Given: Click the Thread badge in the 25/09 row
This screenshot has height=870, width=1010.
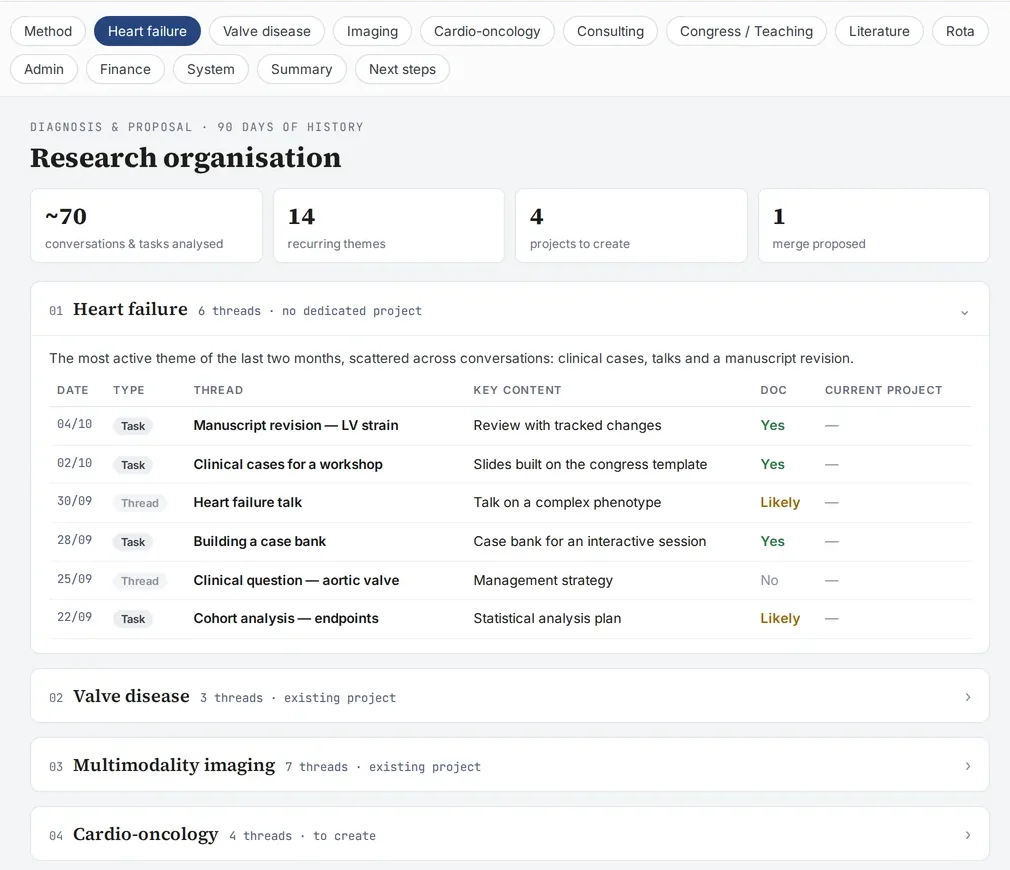Looking at the screenshot, I should [x=140, y=581].
